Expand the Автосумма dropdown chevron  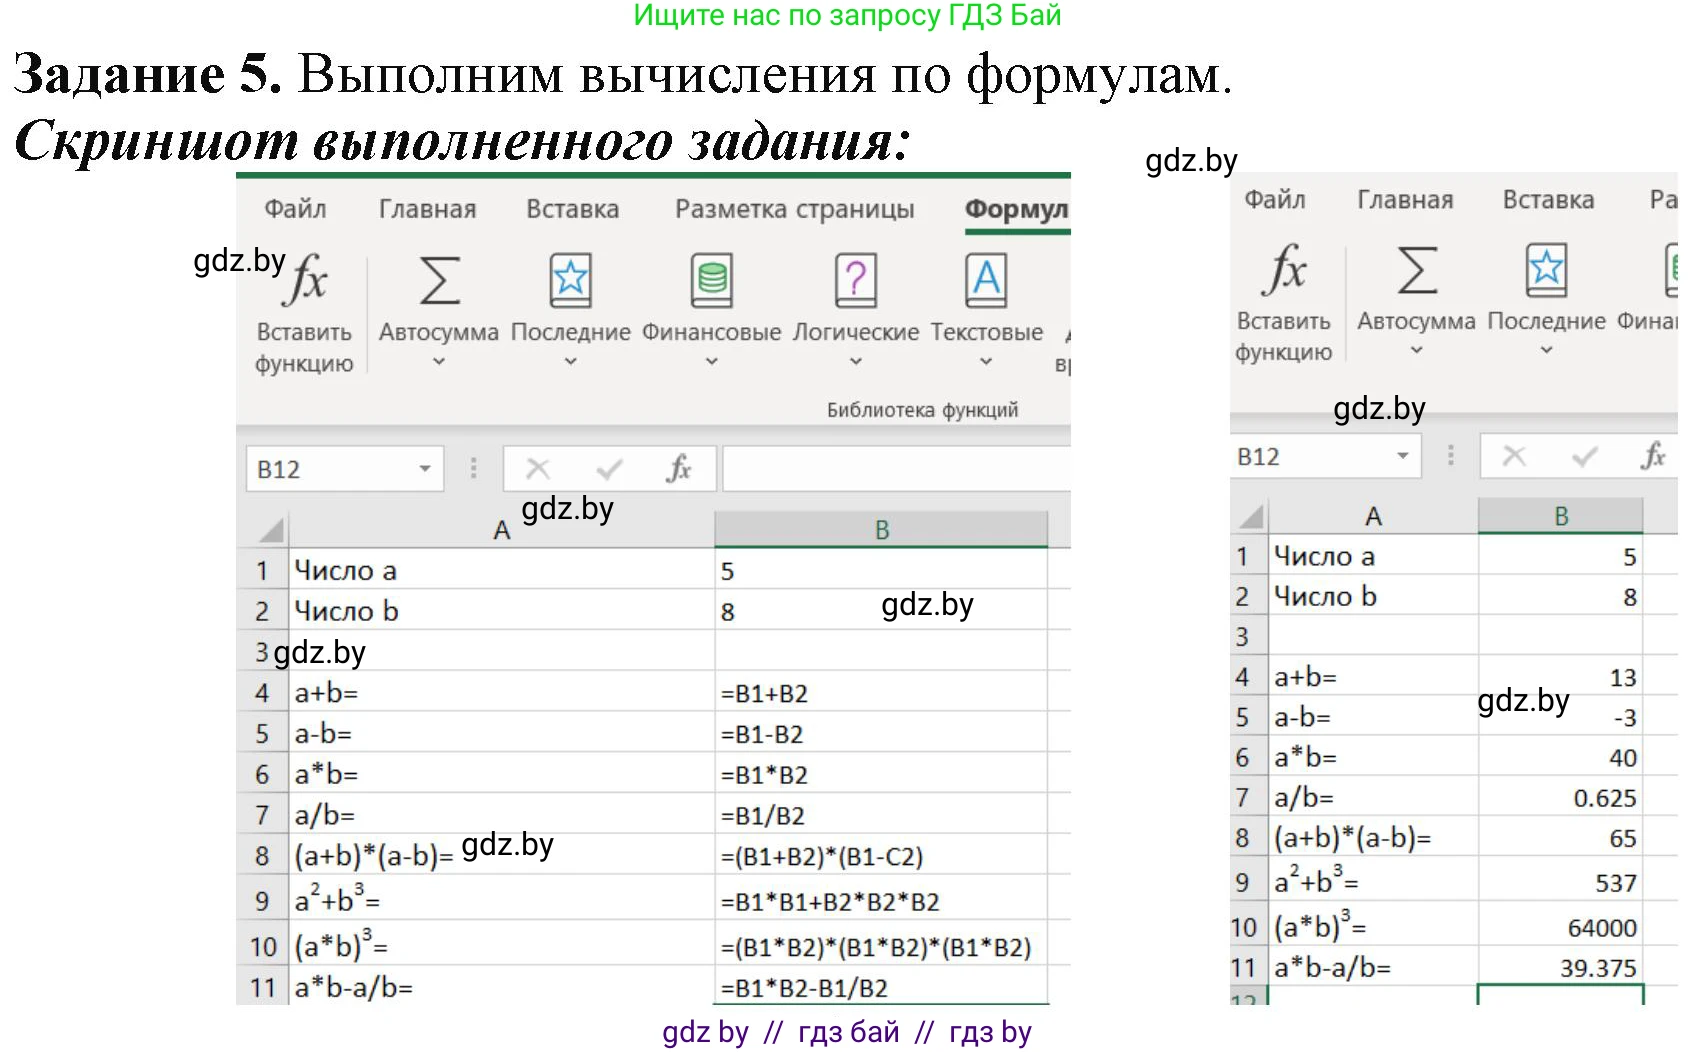tap(437, 360)
